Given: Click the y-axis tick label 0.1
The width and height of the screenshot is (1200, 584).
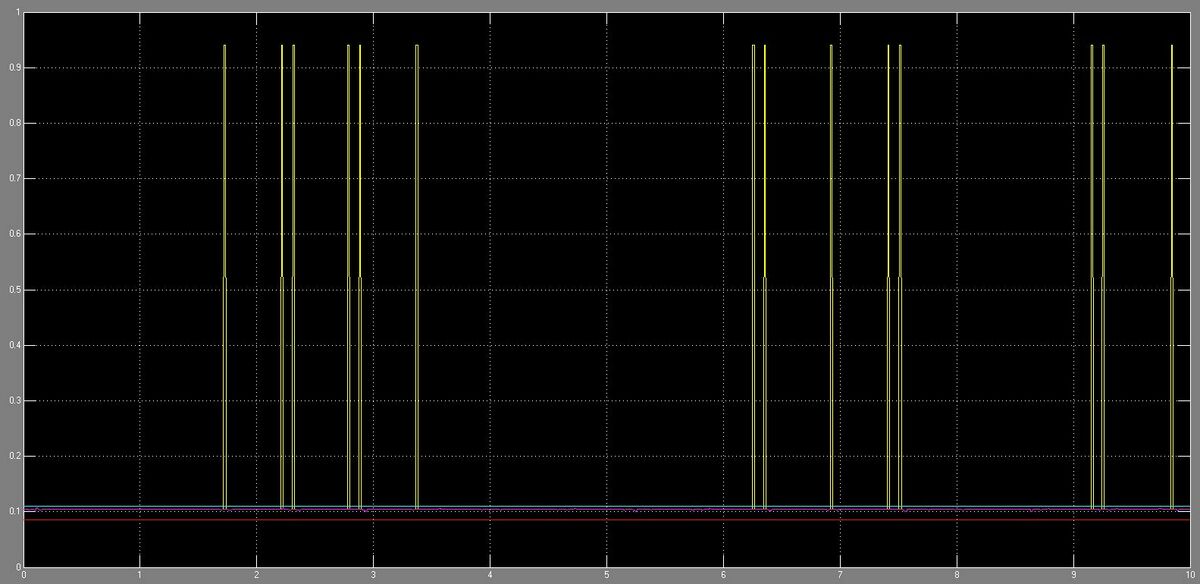Looking at the screenshot, I should tap(10, 512).
